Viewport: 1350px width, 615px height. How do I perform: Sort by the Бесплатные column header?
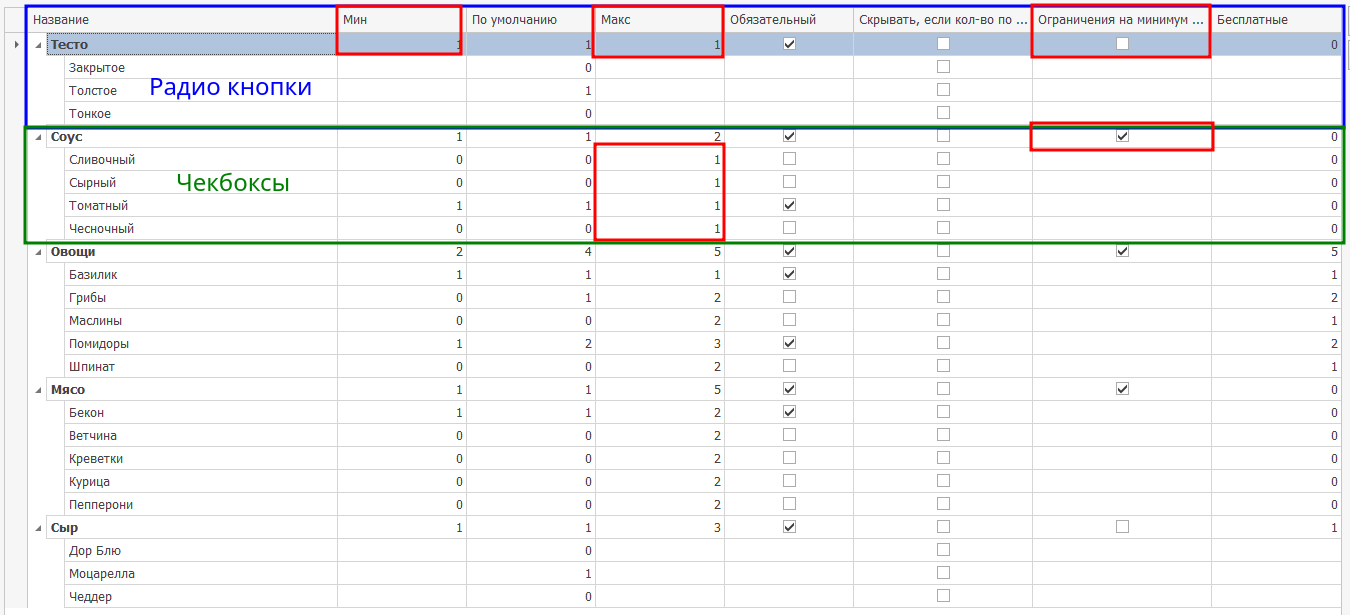click(x=1275, y=20)
